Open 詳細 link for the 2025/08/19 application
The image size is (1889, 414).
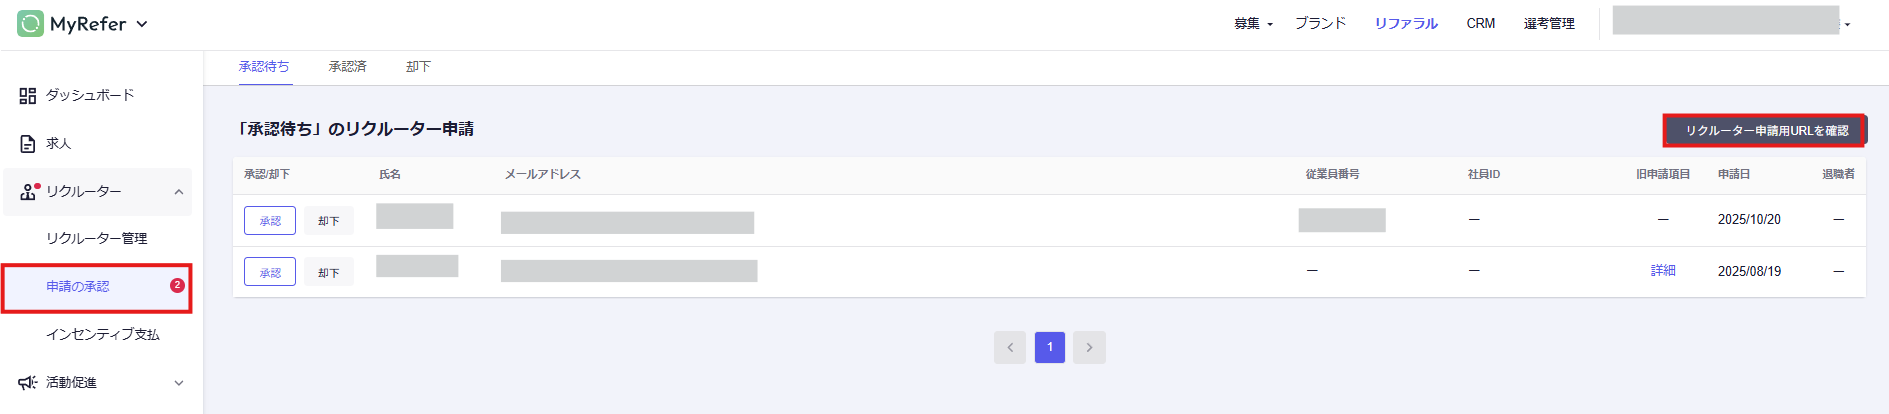(1662, 271)
